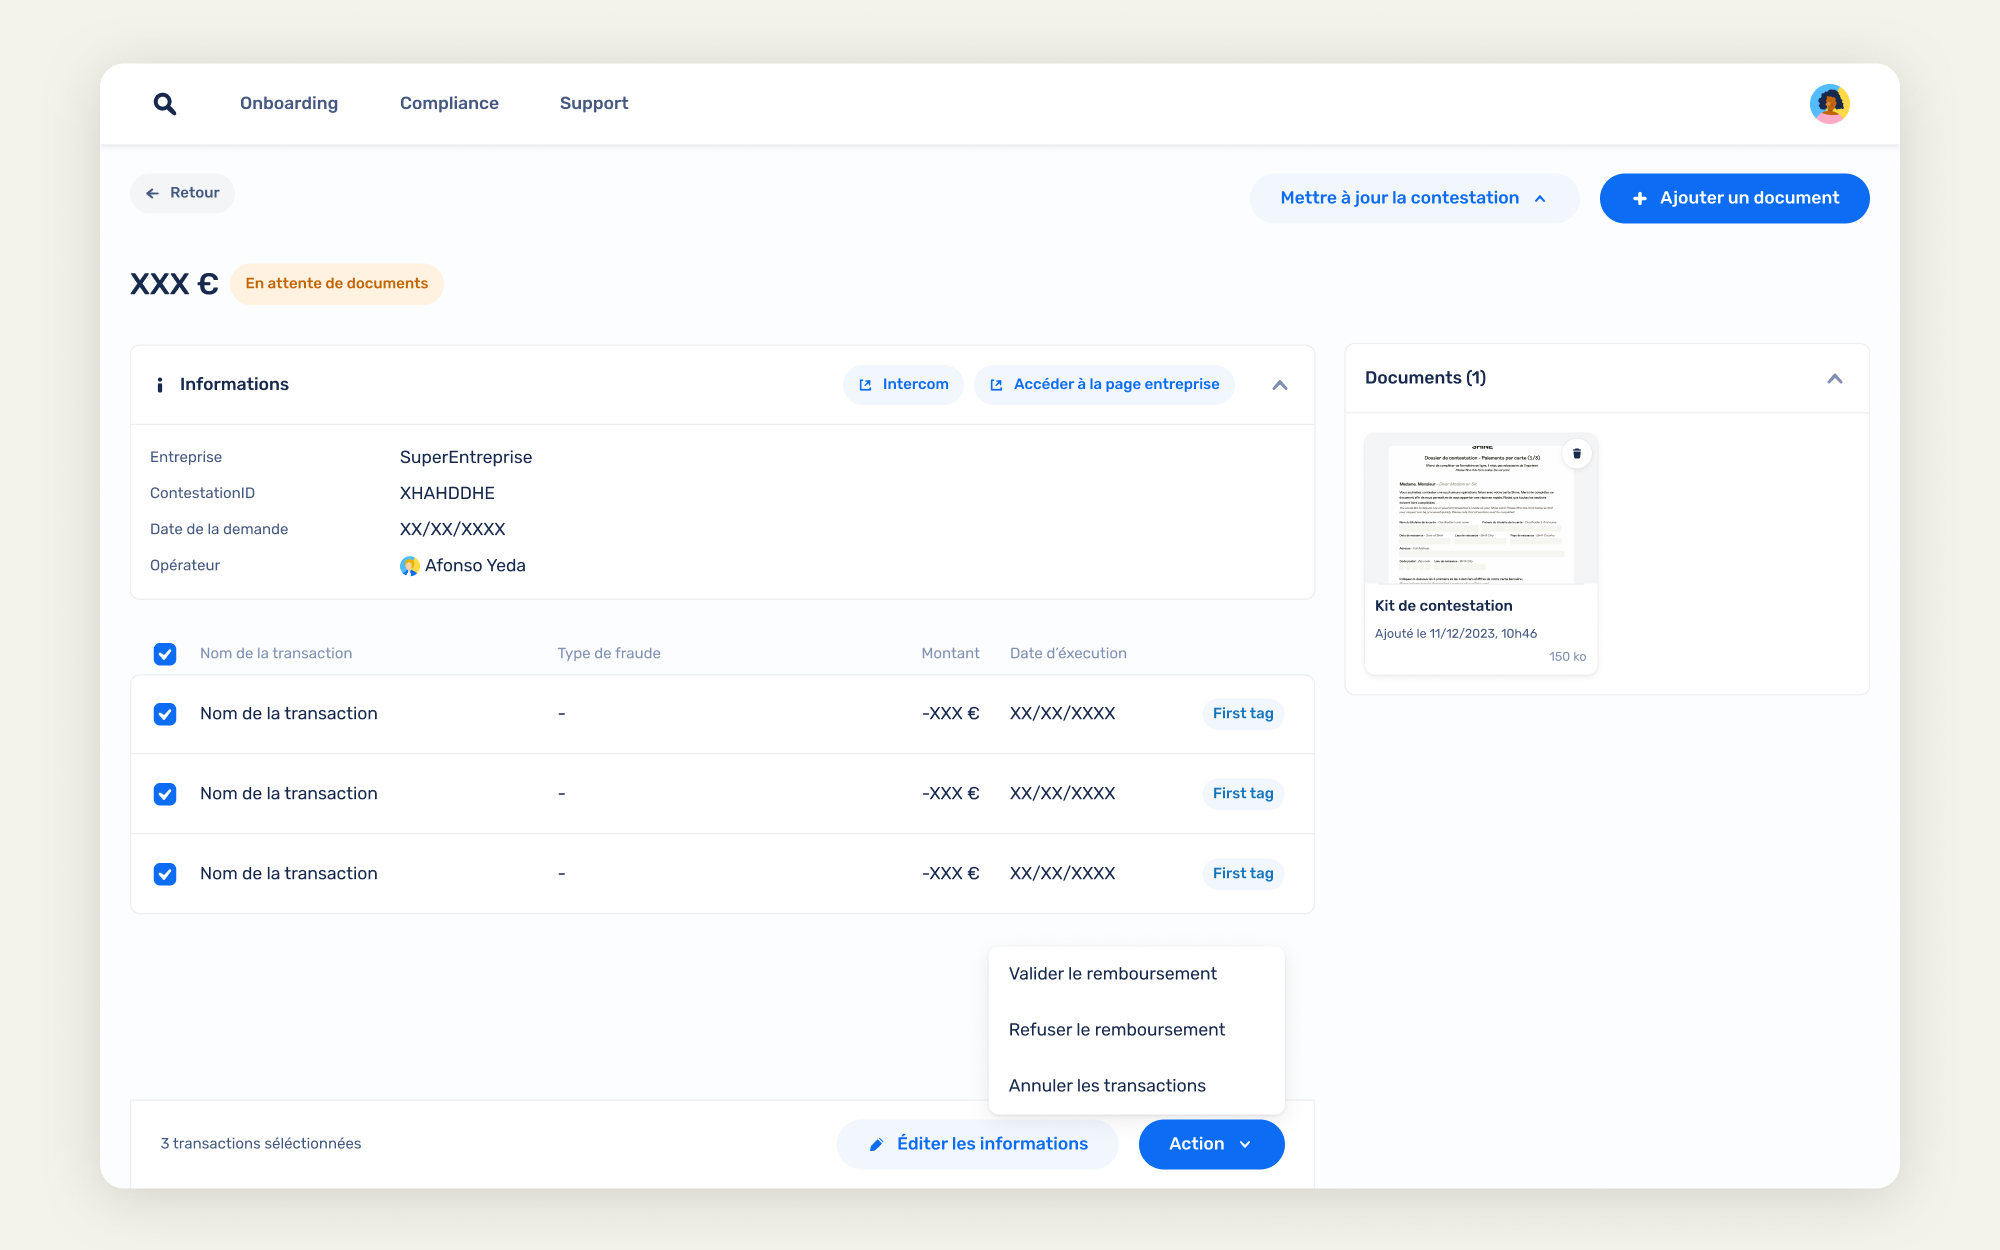This screenshot has width=2000, height=1250.
Task: Click the Afonso Yeda operator name
Action: (475, 566)
